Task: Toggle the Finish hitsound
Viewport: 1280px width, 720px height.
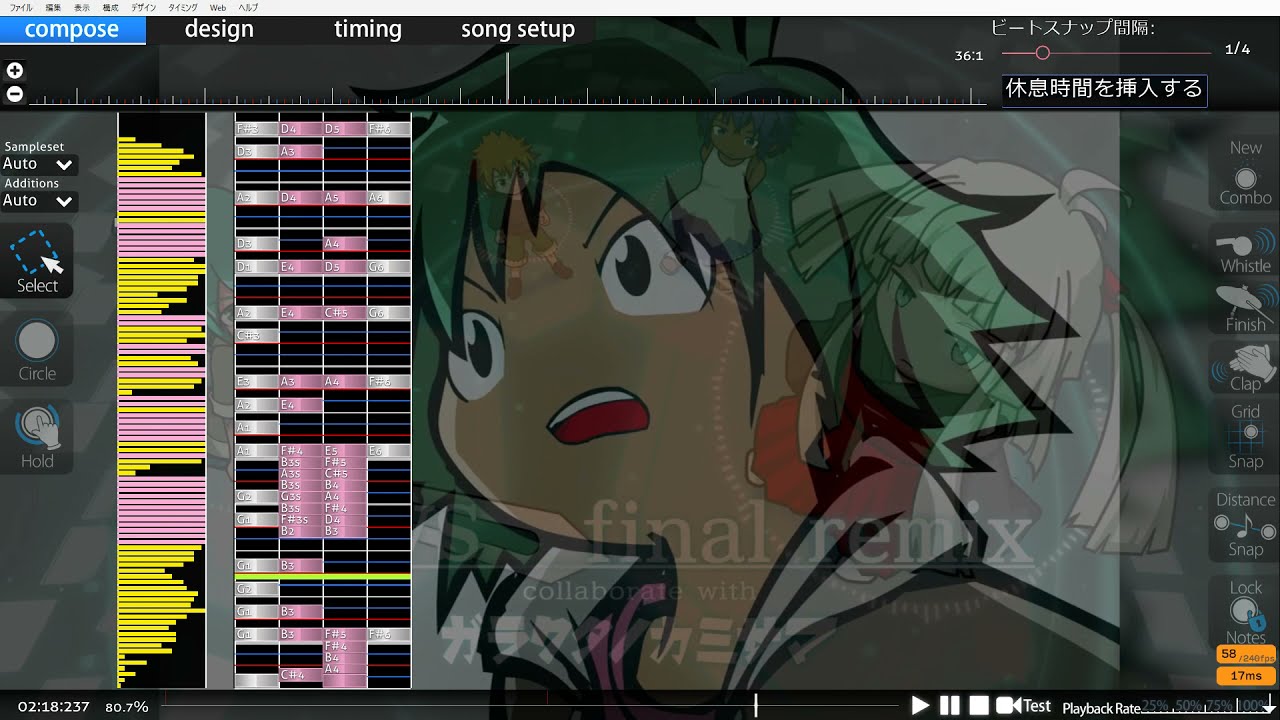Action: [1245, 309]
